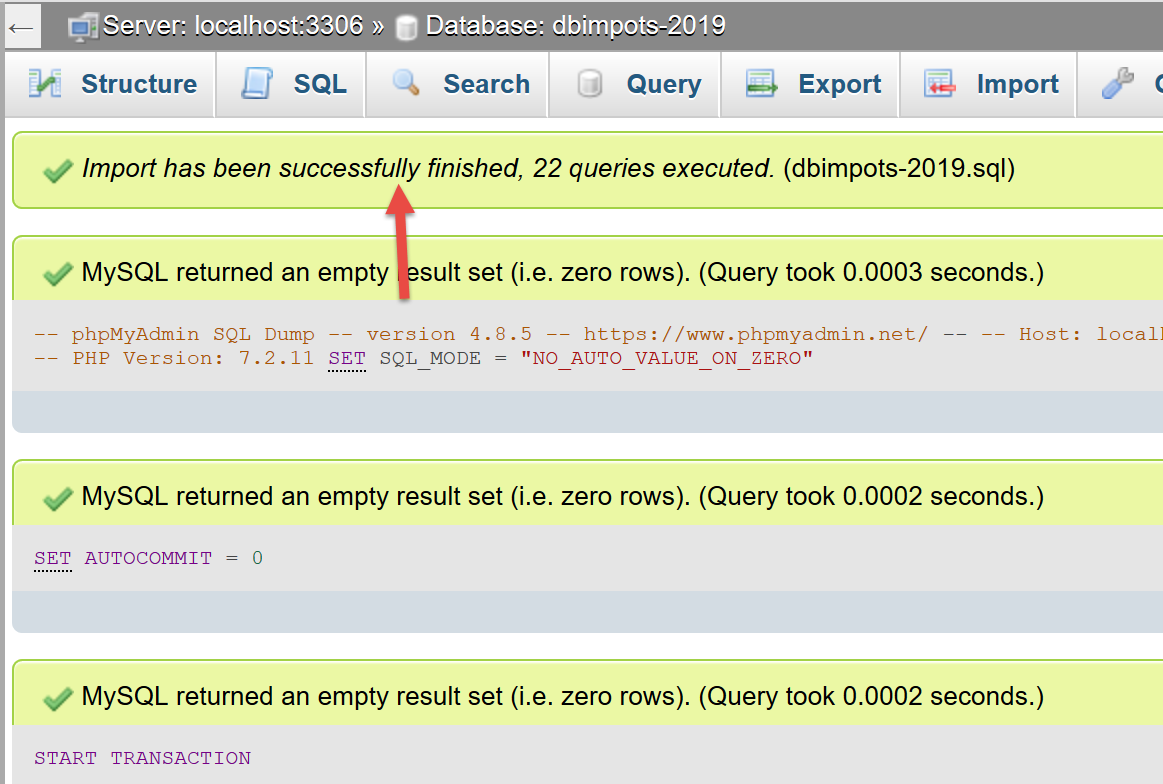Click the SET keyword before SQL_MODE
Screen dimensions: 1163x784
[347, 358]
